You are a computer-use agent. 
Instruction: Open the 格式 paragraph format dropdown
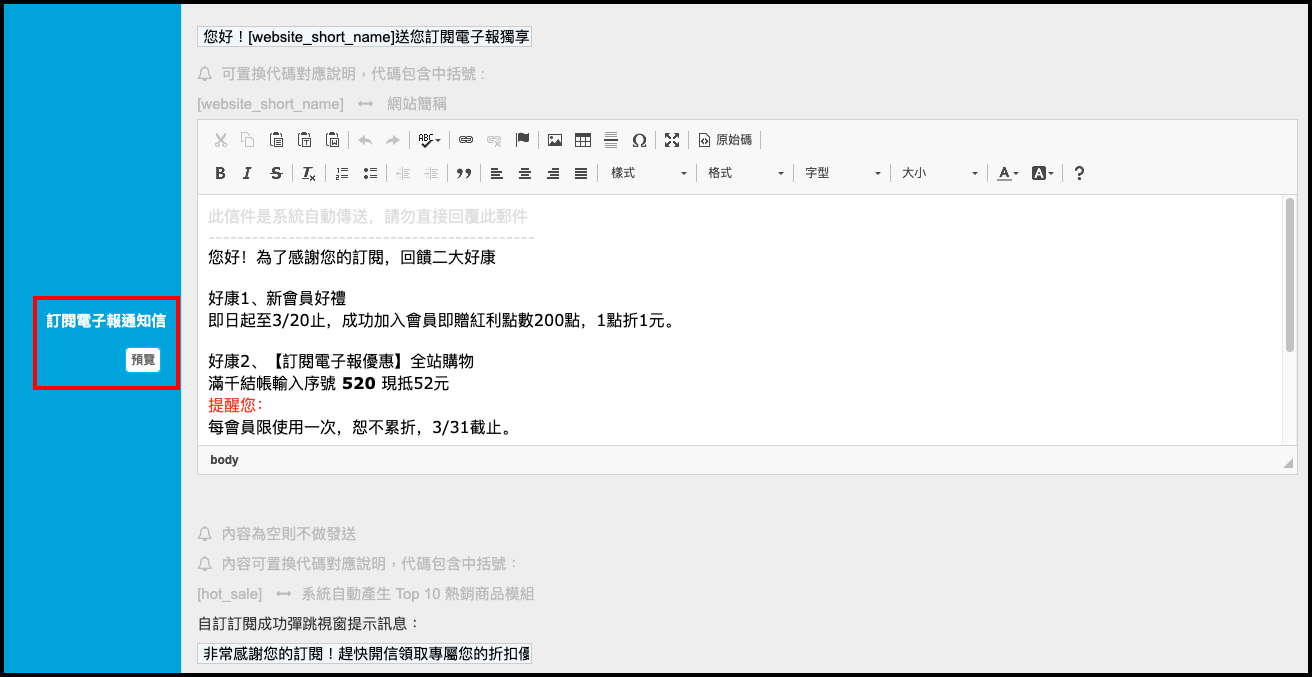tap(745, 173)
